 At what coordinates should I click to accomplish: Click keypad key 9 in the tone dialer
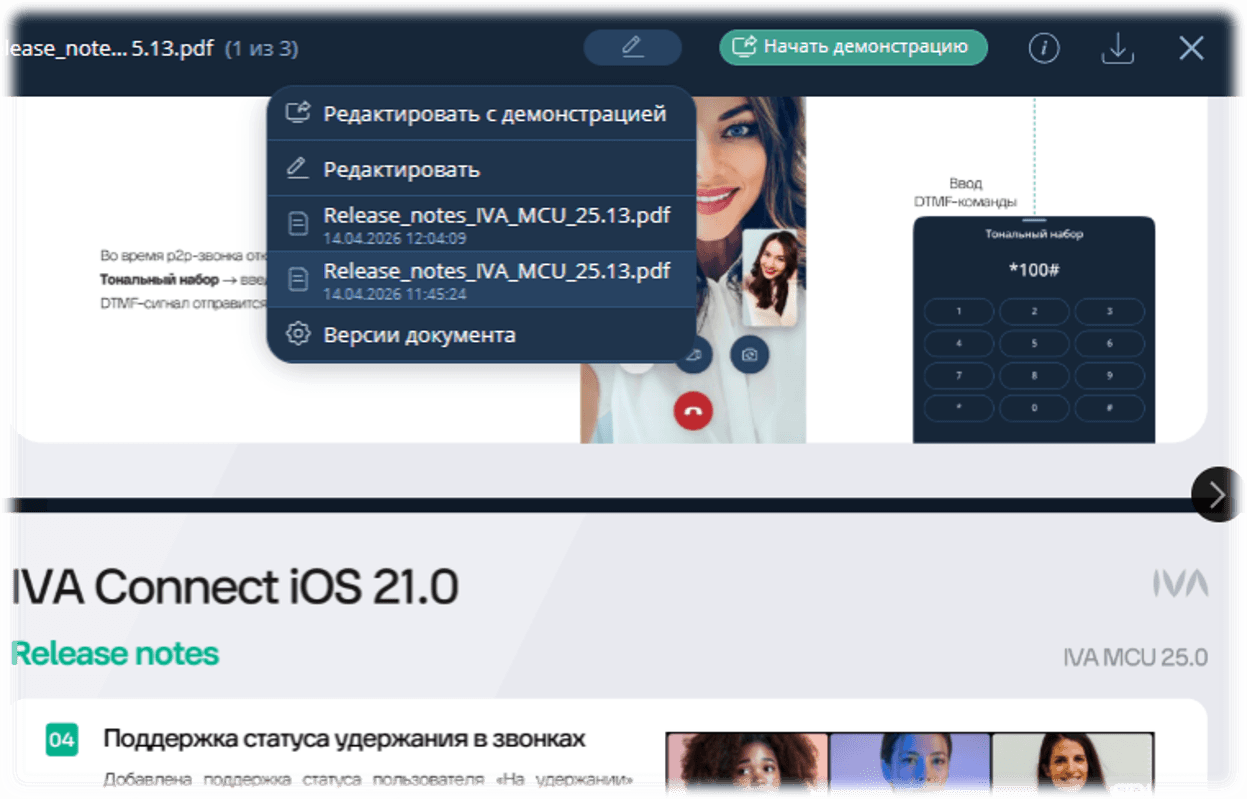(1109, 376)
